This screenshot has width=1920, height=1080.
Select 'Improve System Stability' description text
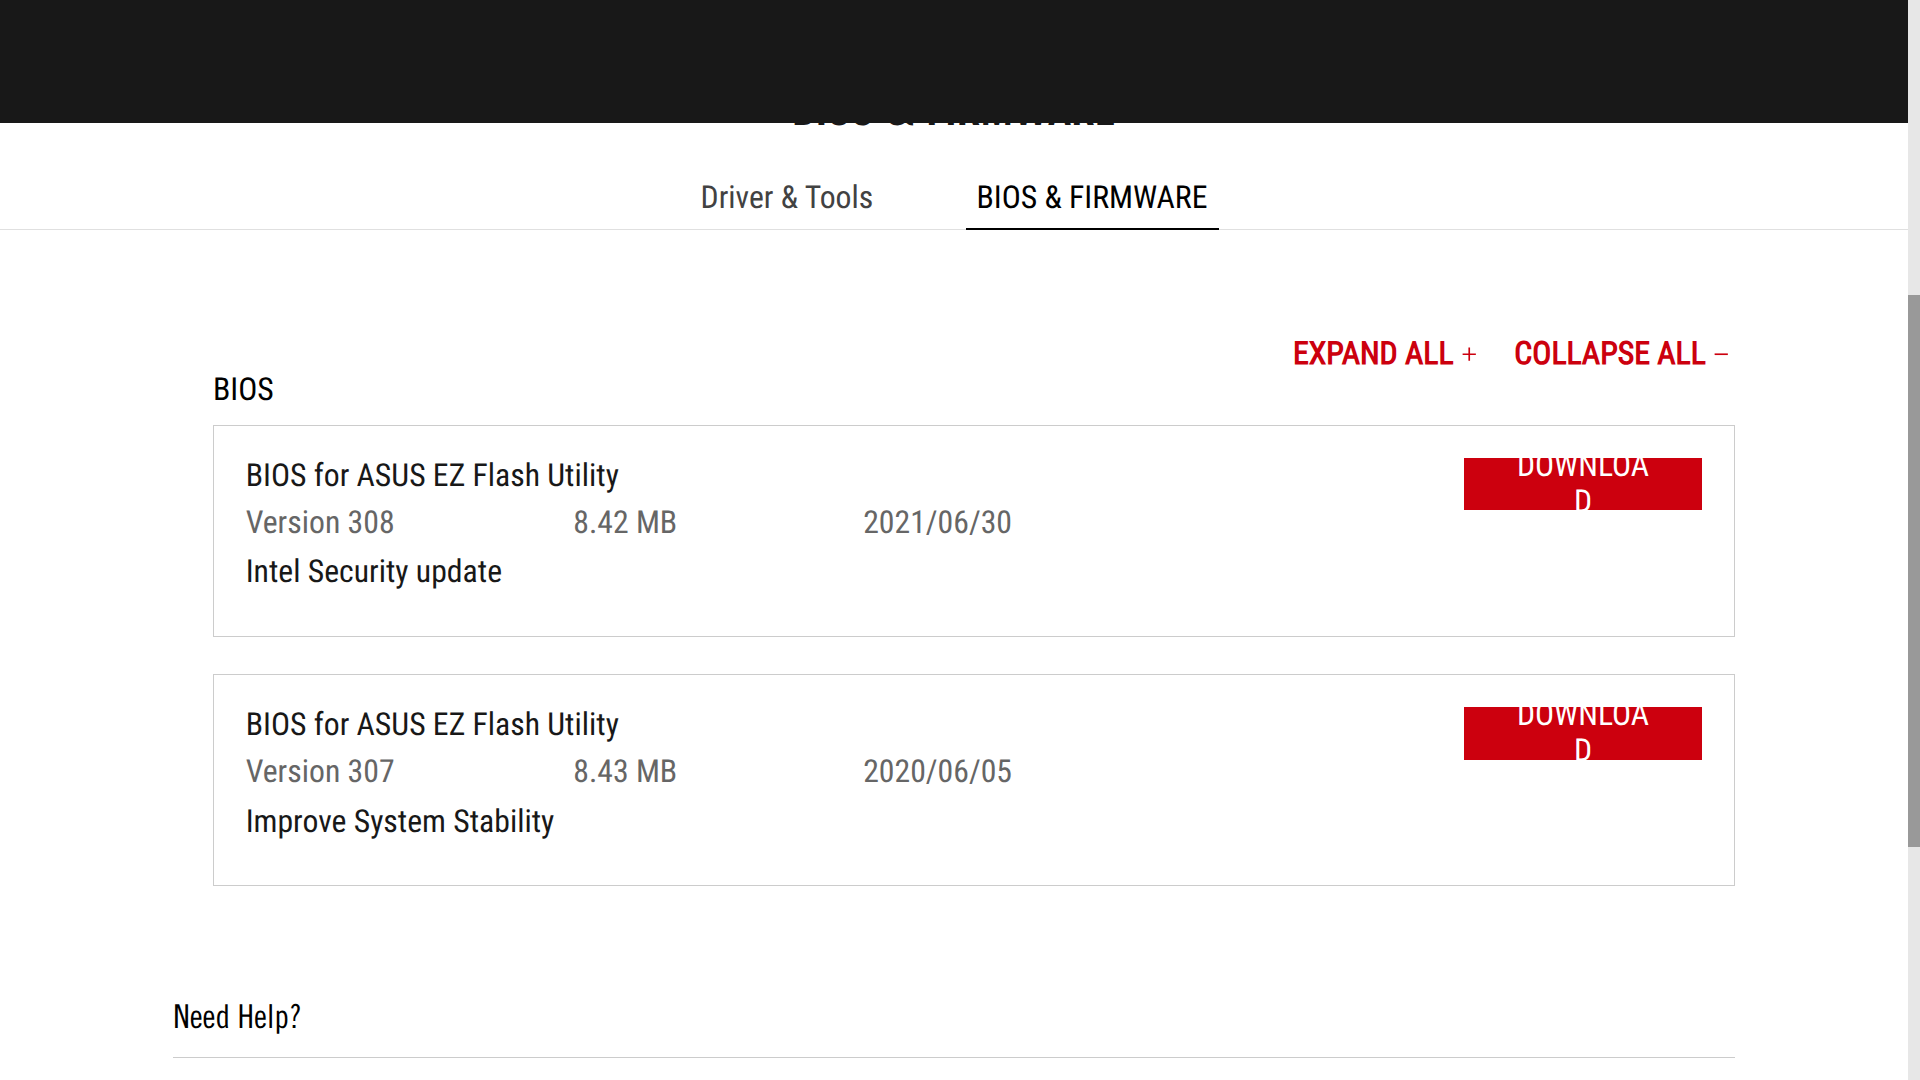point(399,821)
